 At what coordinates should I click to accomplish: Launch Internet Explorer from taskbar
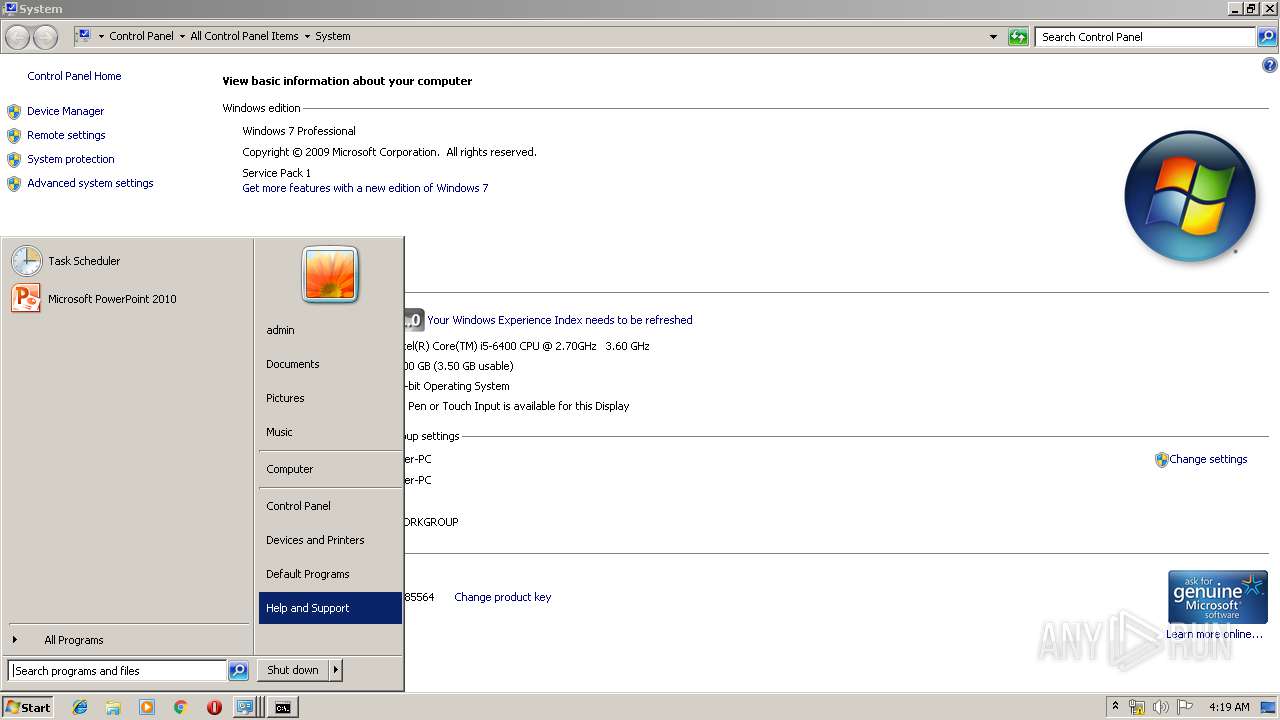pos(80,707)
